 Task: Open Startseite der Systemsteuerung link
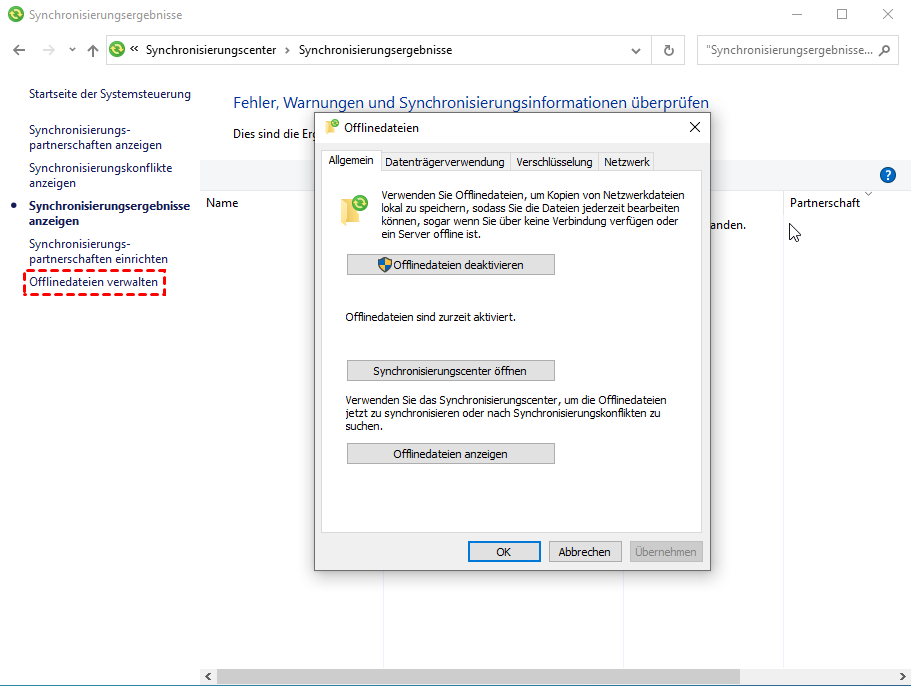[110, 94]
